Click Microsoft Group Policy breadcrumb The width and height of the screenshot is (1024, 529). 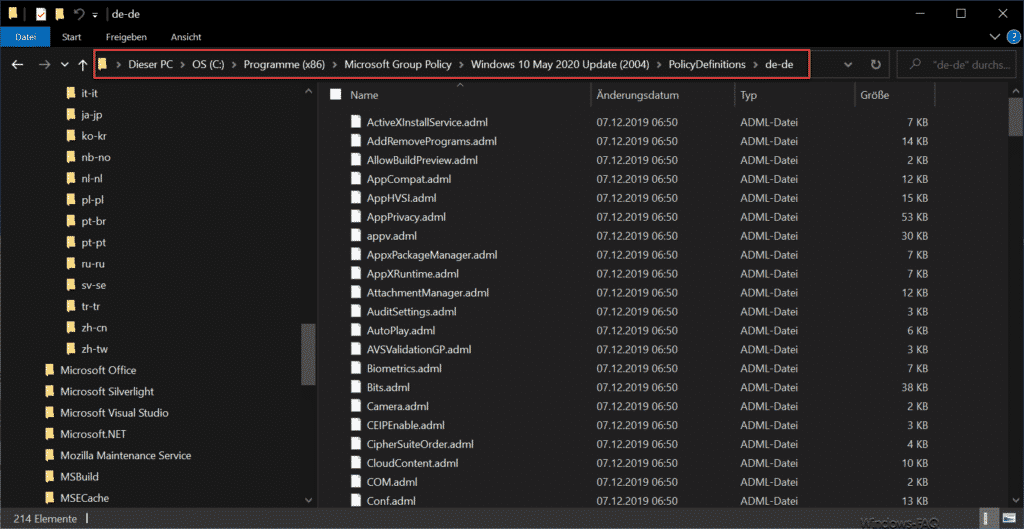click(398, 65)
